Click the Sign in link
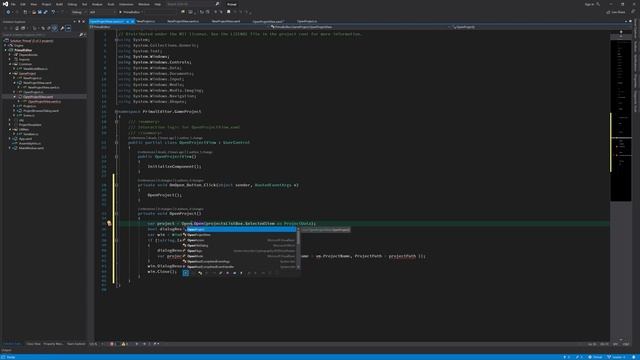The image size is (640, 360). pos(589,4)
